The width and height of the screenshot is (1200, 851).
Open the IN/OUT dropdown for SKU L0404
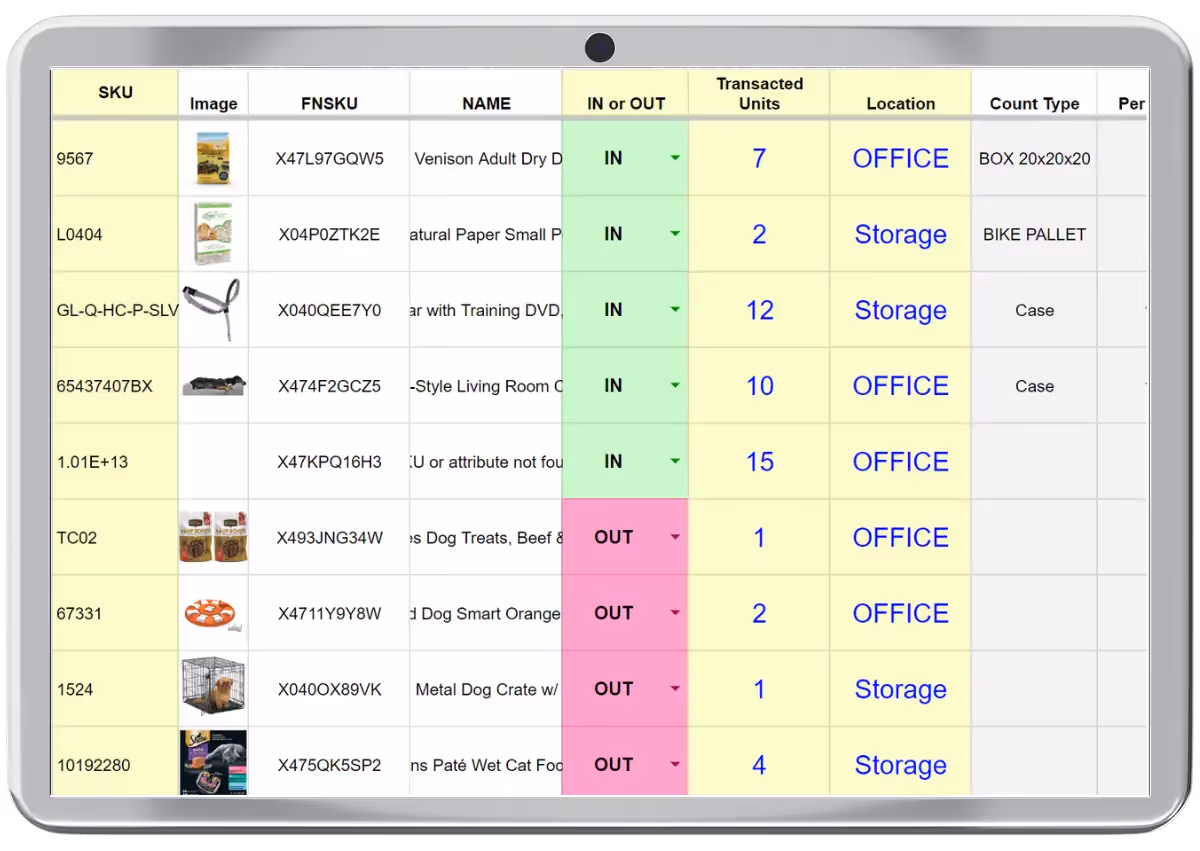tap(674, 234)
